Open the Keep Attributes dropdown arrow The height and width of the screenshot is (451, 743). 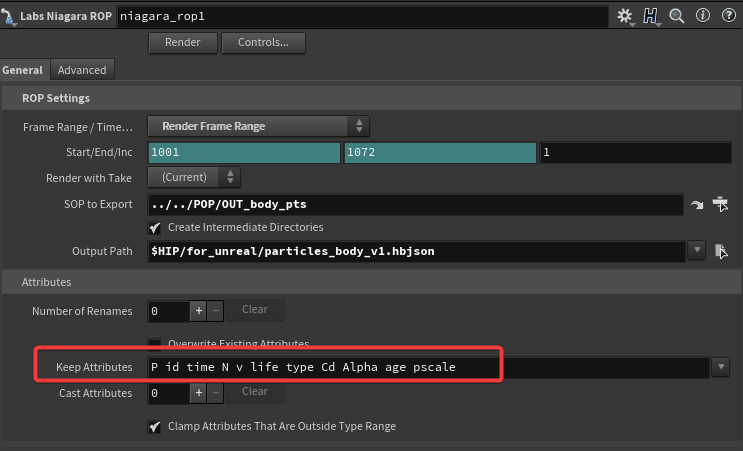click(721, 367)
